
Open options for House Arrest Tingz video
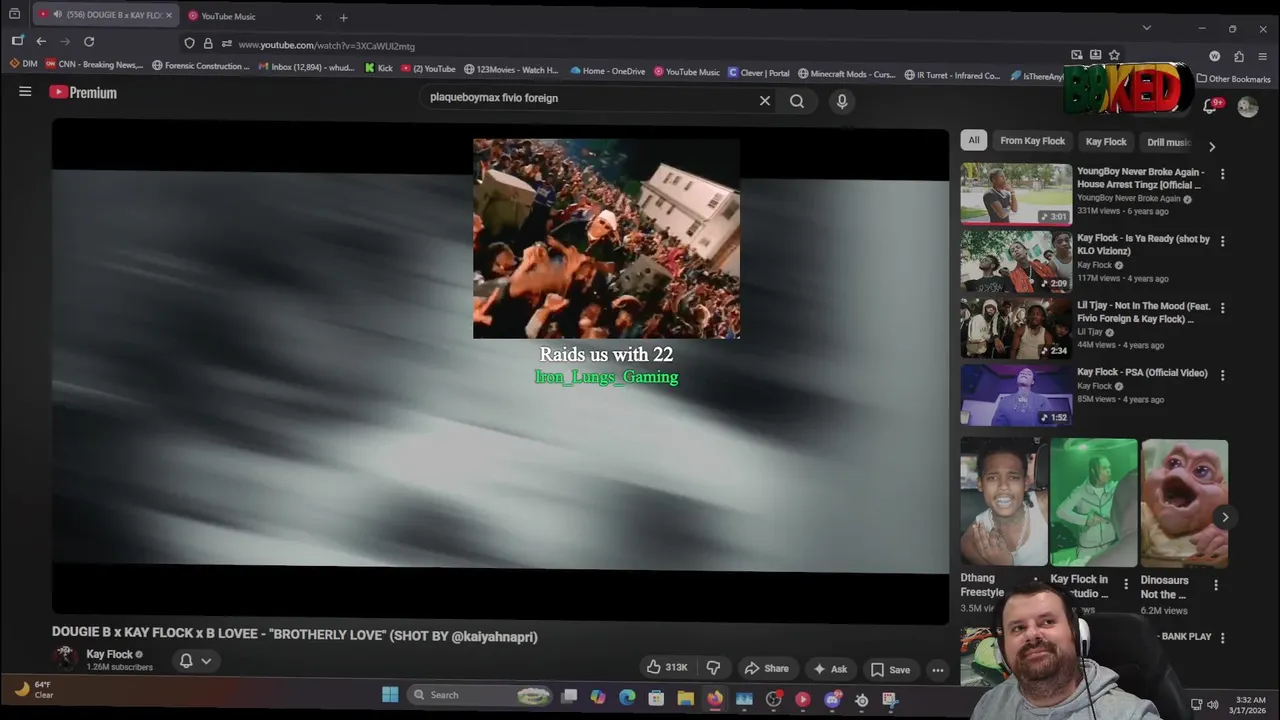click(1222, 174)
